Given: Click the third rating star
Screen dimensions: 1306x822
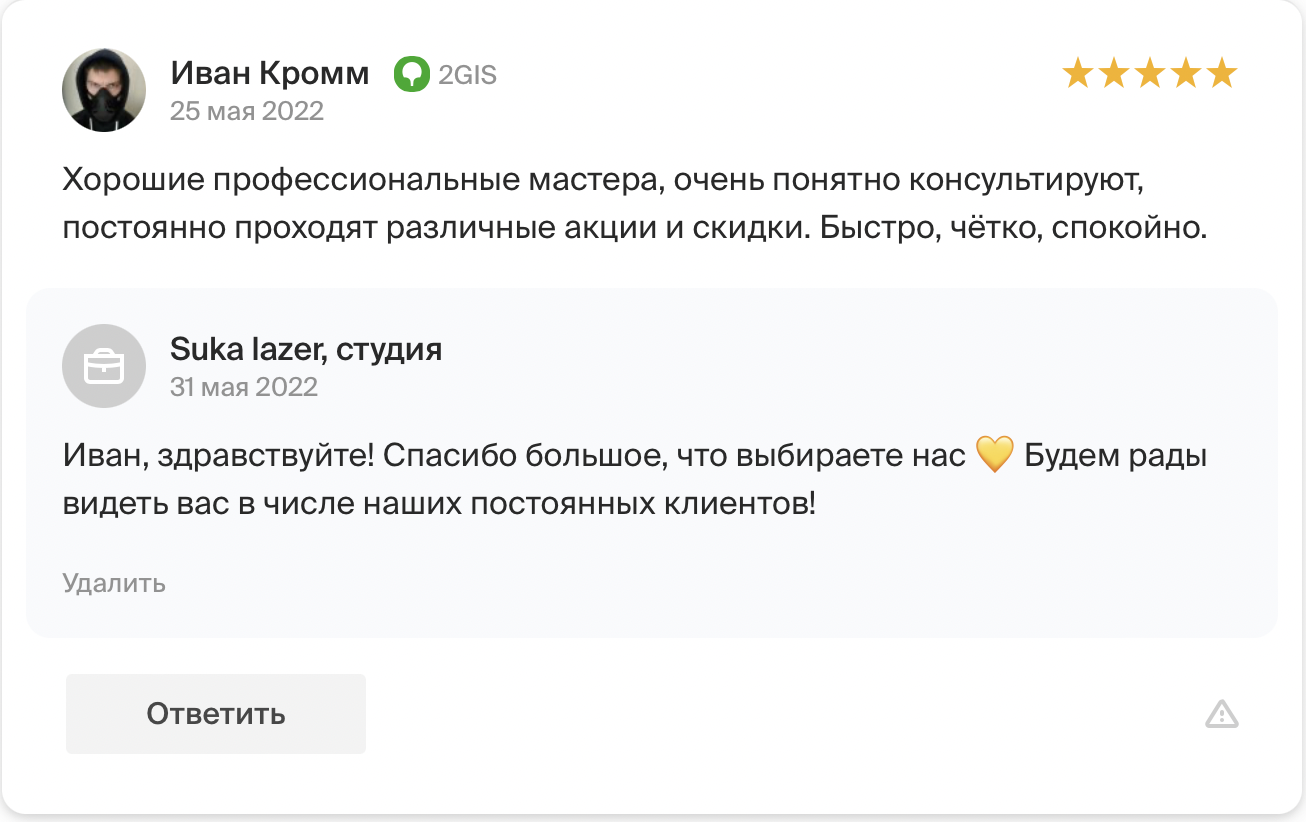Looking at the screenshot, I should [1150, 73].
